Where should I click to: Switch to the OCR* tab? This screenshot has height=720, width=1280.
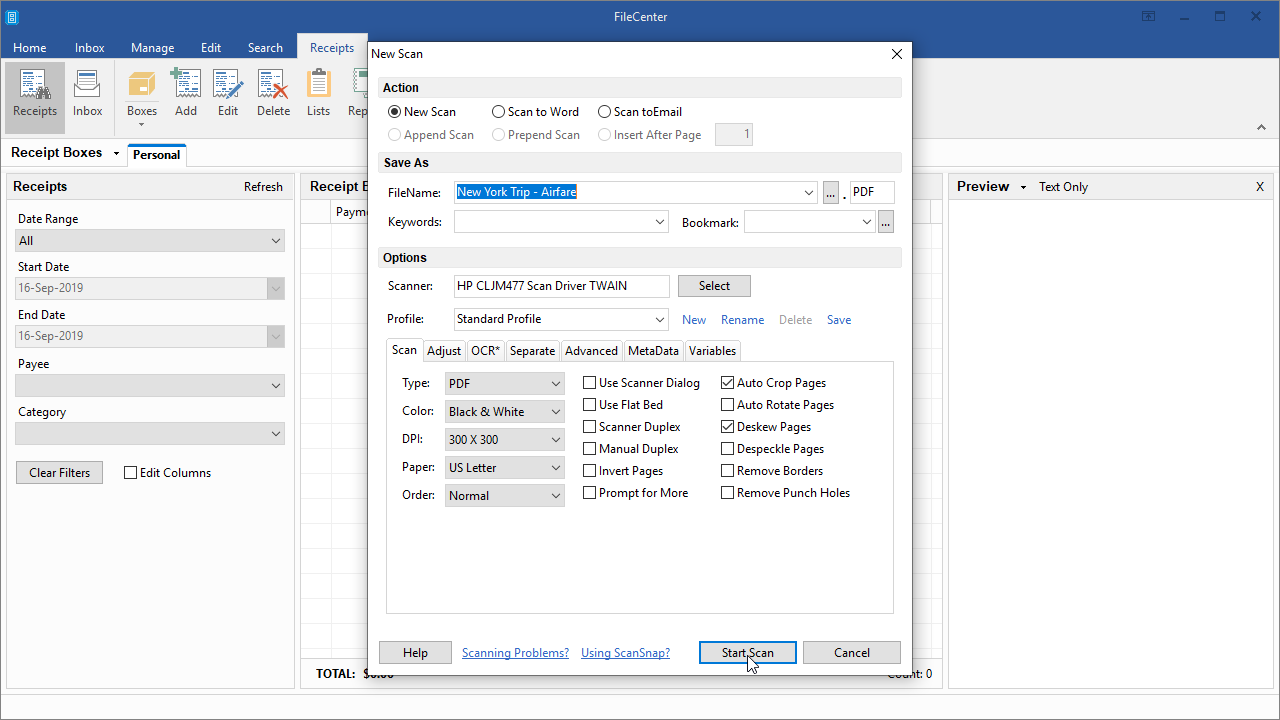(485, 351)
